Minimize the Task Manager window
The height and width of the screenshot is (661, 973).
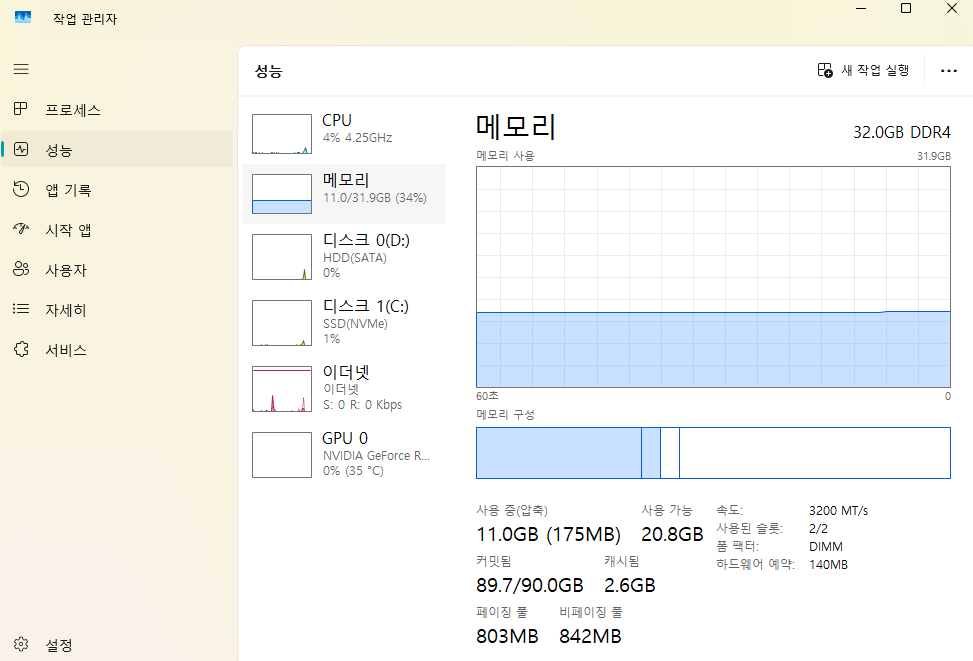pyautogui.click(x=861, y=8)
